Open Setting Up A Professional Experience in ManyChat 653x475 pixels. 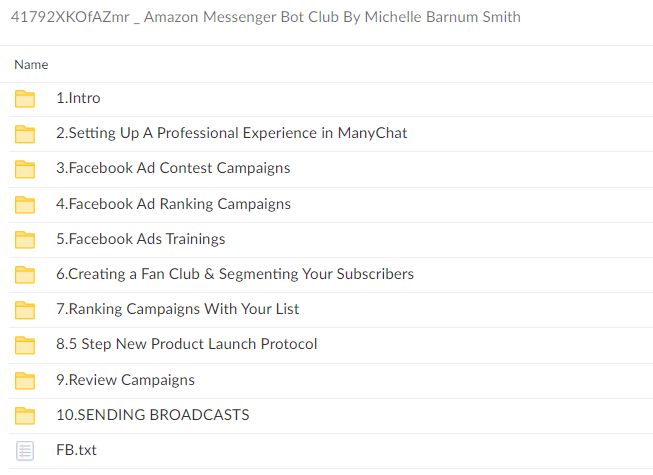pyautogui.click(x=231, y=133)
